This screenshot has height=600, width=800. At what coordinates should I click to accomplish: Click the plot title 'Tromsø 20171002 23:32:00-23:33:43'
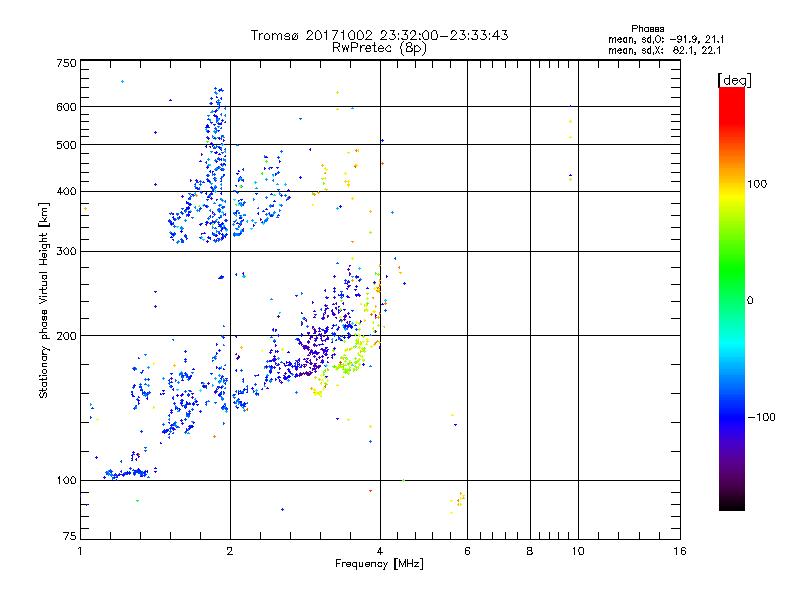[379, 35]
